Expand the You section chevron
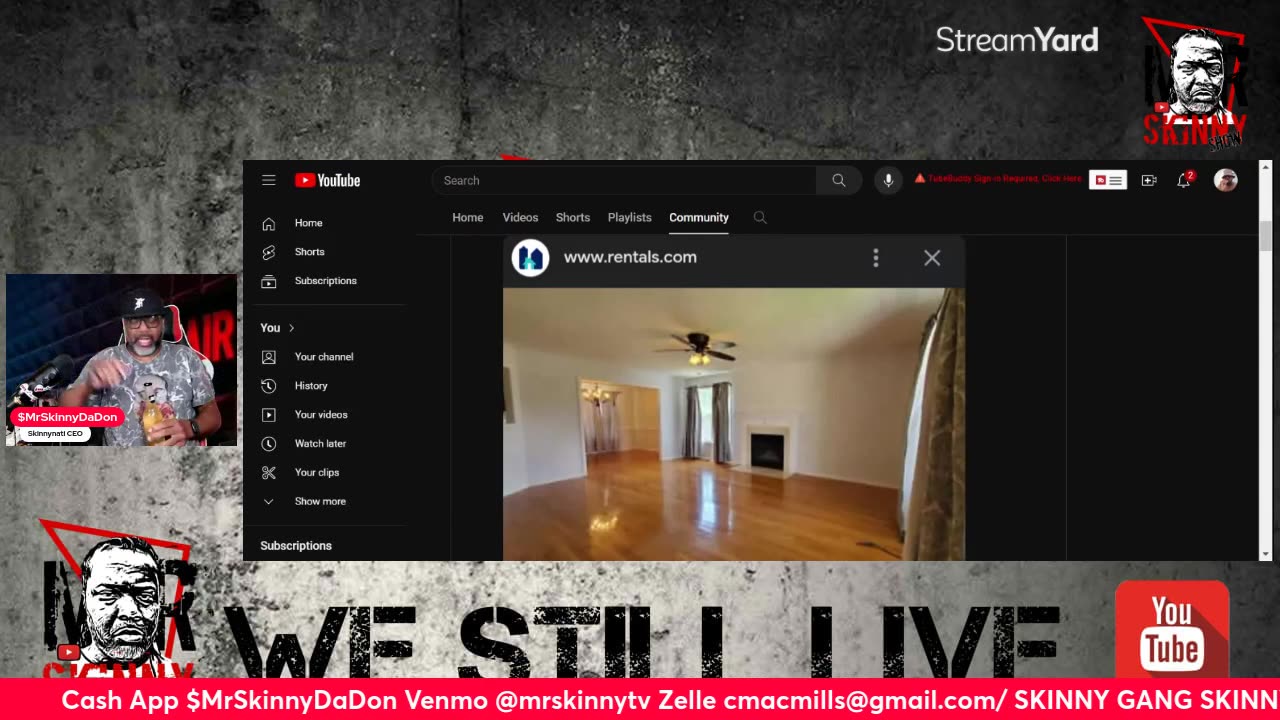This screenshot has width=1280, height=720. pyautogui.click(x=291, y=328)
